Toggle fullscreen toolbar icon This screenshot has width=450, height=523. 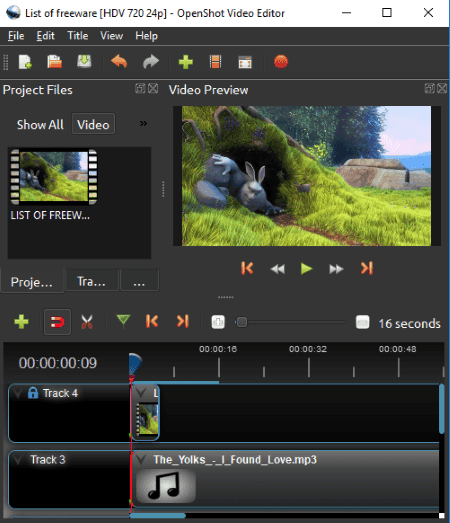click(245, 62)
